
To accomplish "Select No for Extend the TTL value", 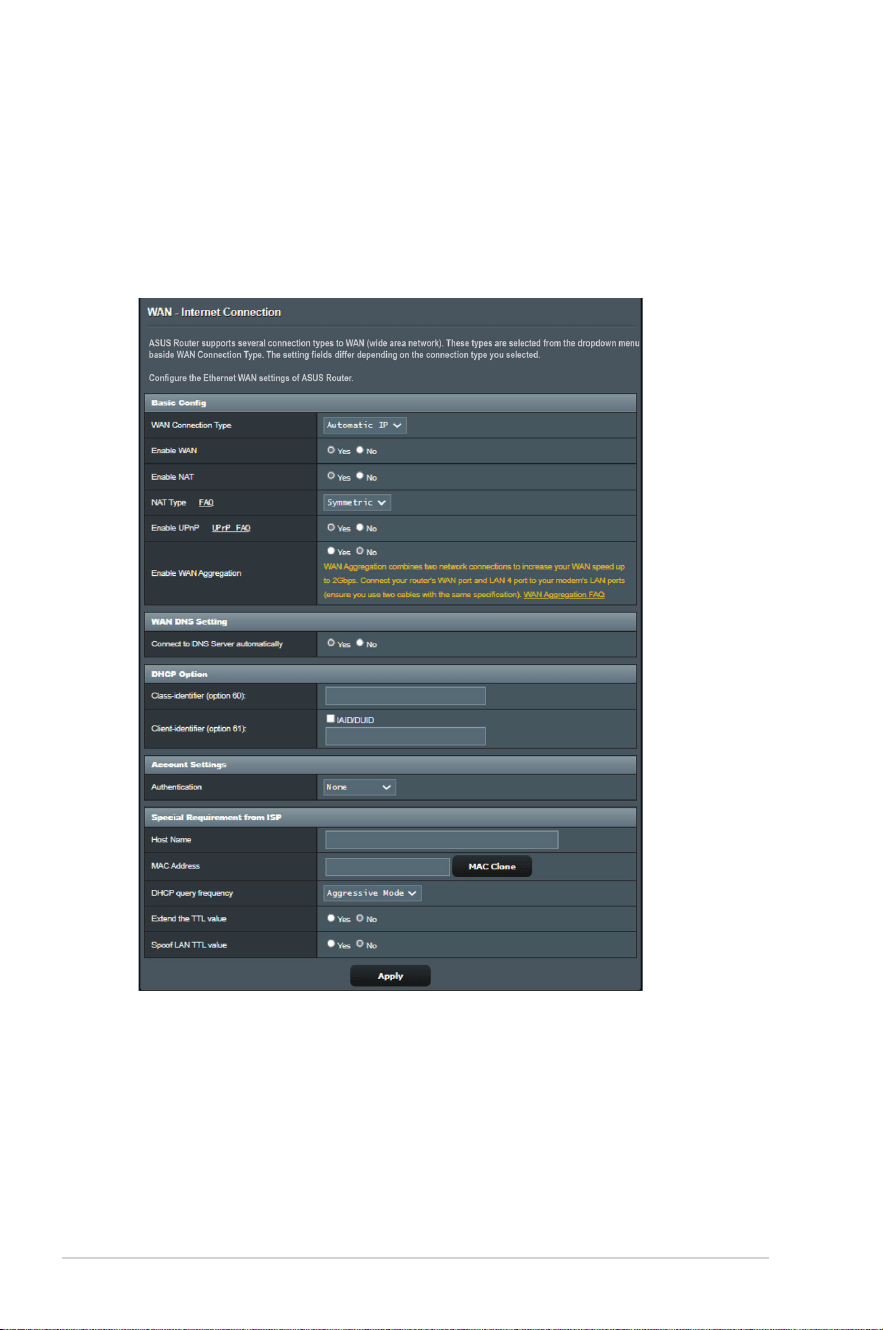I will click(359, 918).
